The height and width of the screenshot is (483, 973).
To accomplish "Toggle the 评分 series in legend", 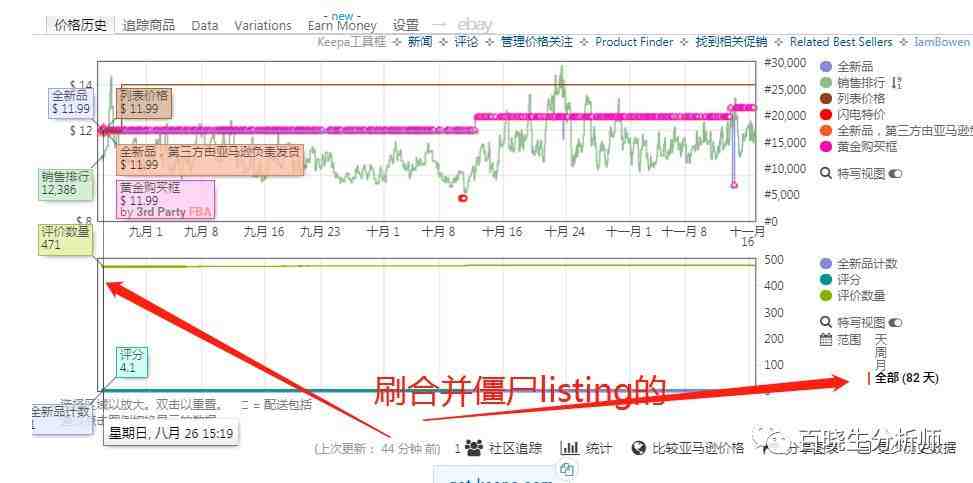I will click(x=841, y=280).
